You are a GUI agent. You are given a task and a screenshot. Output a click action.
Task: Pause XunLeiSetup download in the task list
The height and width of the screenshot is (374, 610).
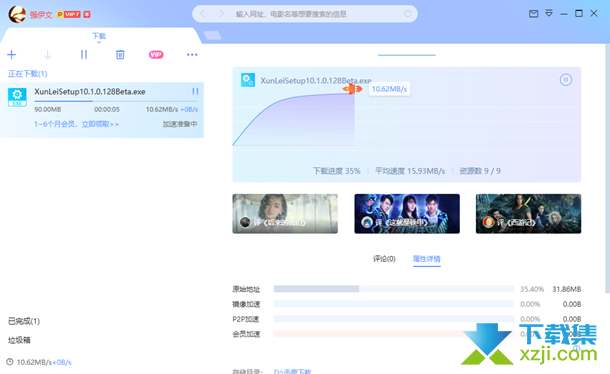195,91
